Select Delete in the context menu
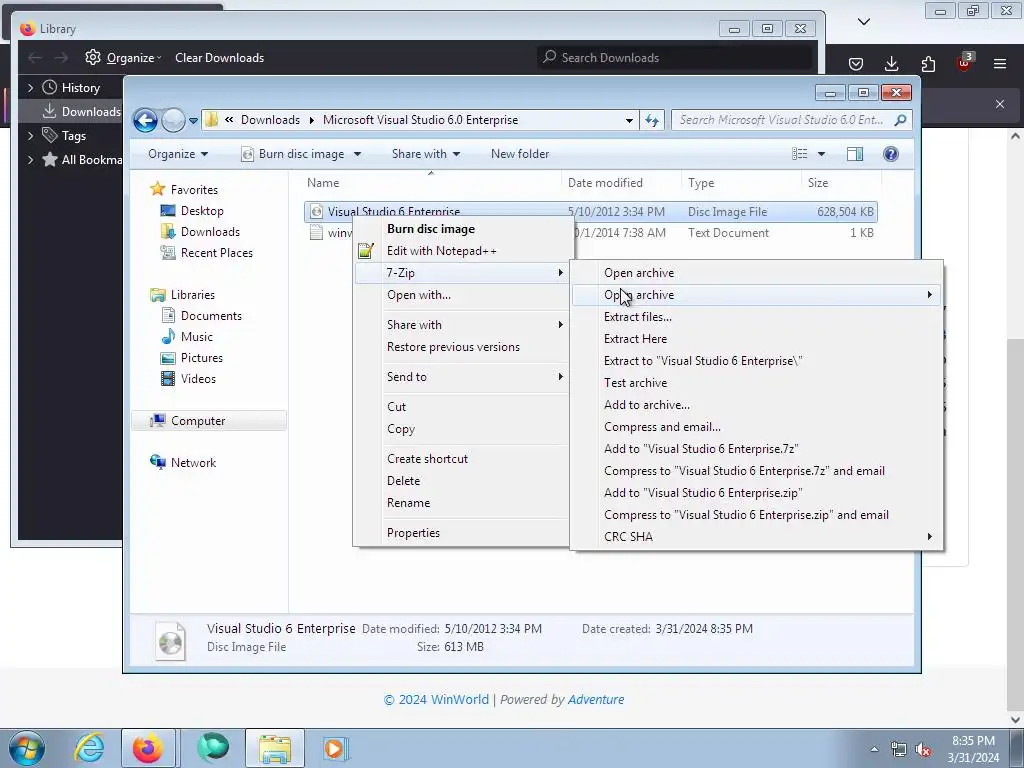The image size is (1024, 768). [461, 481]
